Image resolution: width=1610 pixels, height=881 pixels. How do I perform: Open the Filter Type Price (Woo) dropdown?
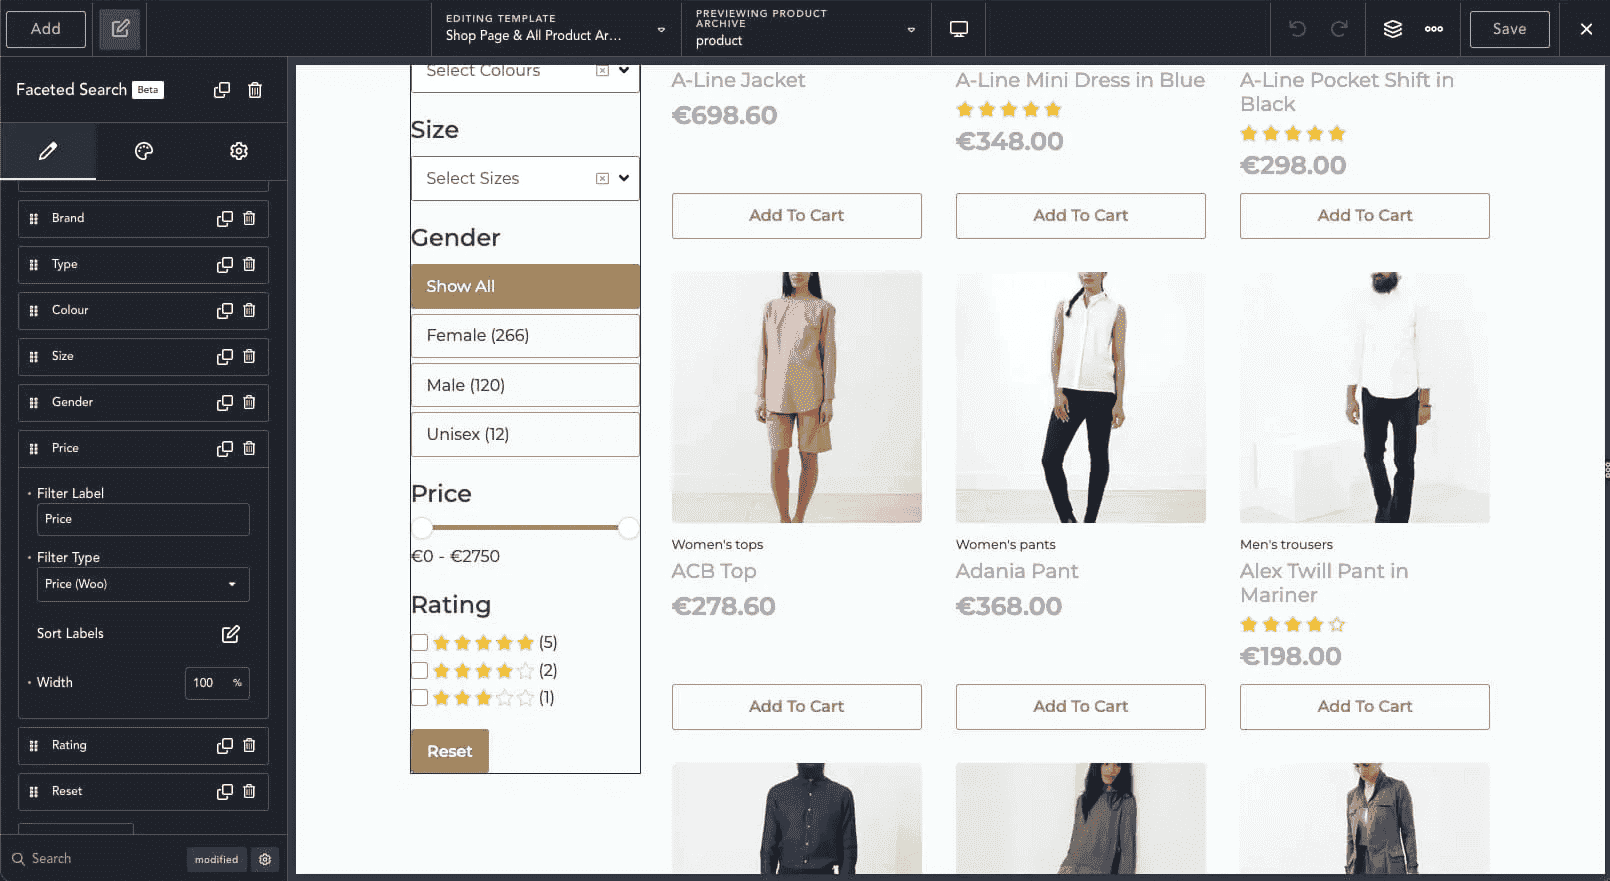143,584
